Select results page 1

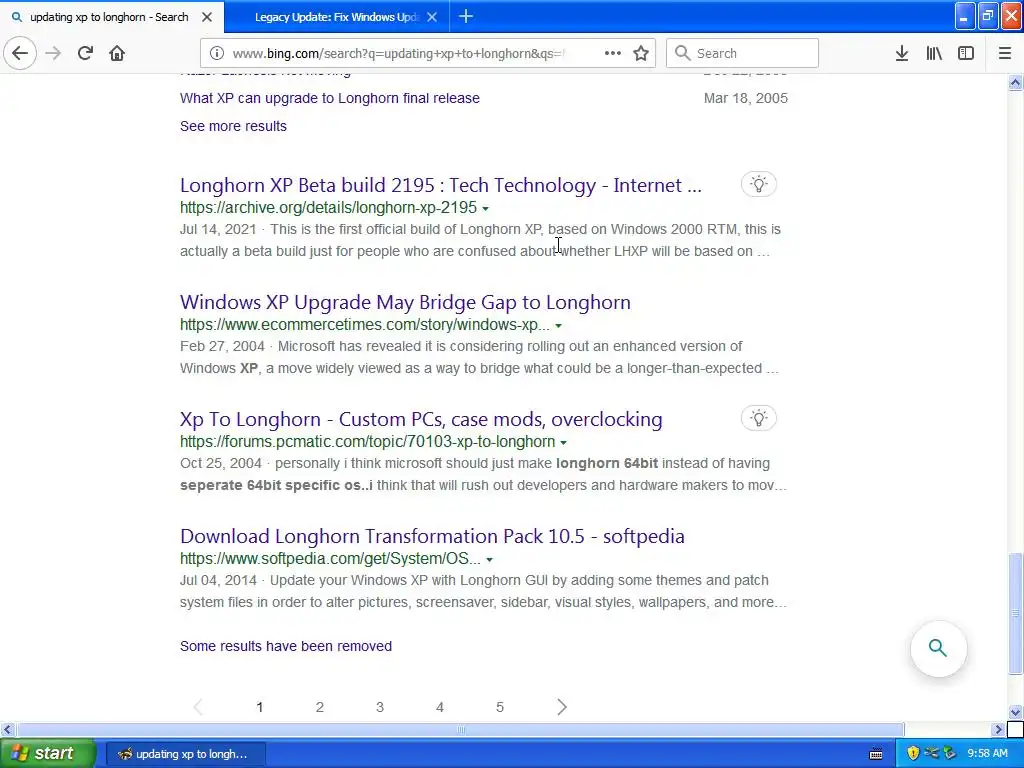tap(259, 707)
